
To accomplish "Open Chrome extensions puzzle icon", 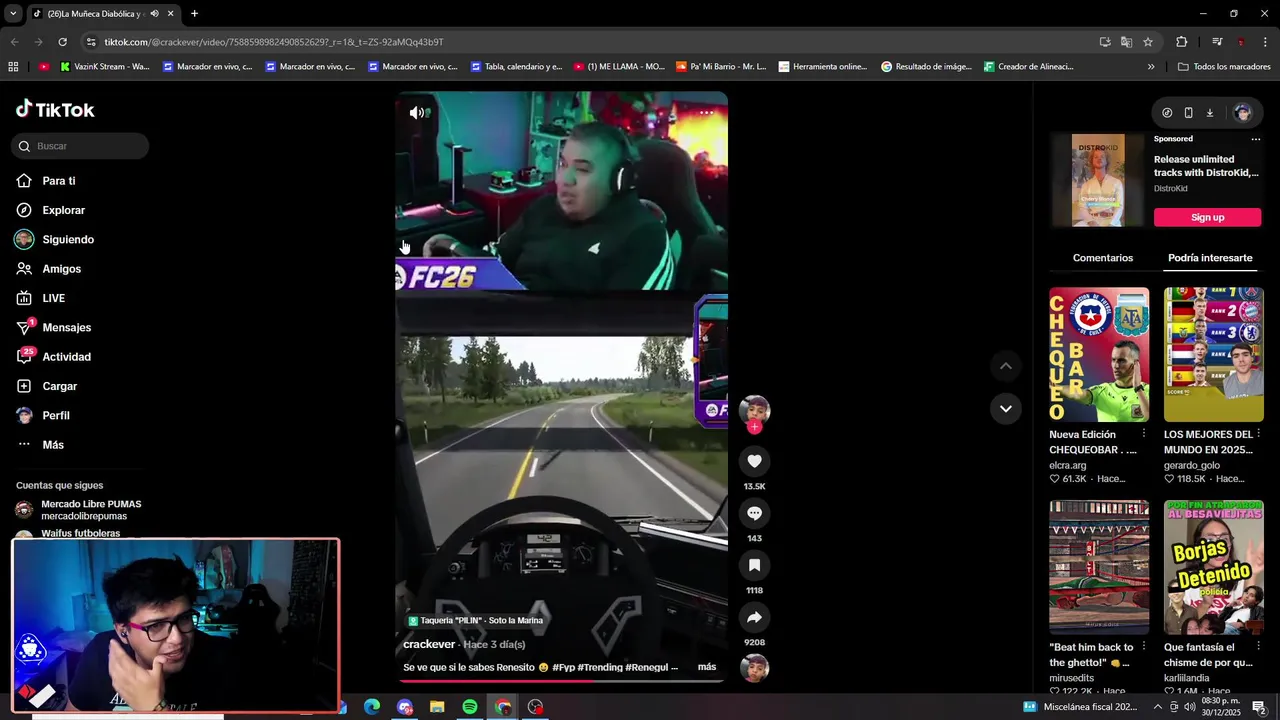I will point(1181,42).
